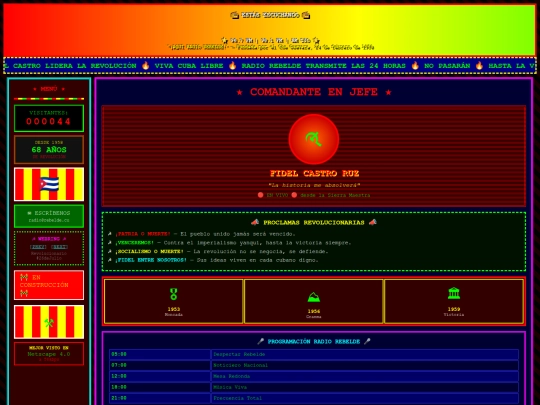Screen dimensions: 540x405
Task: Click the Netscape 4.0 badge
Action: click(x=49, y=354)
